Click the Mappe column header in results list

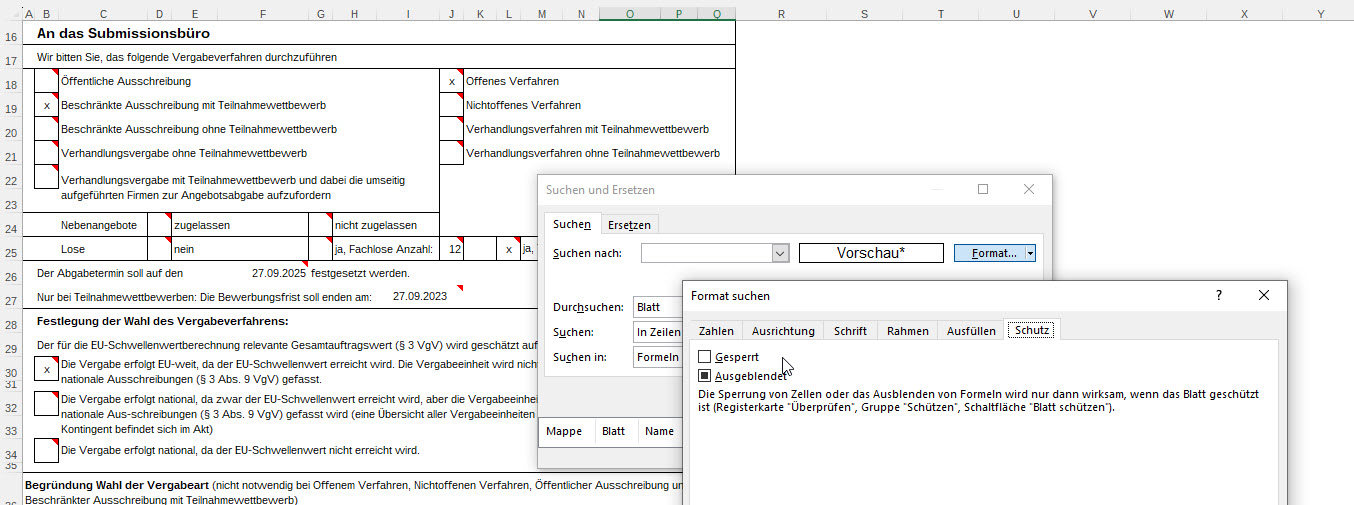564,432
